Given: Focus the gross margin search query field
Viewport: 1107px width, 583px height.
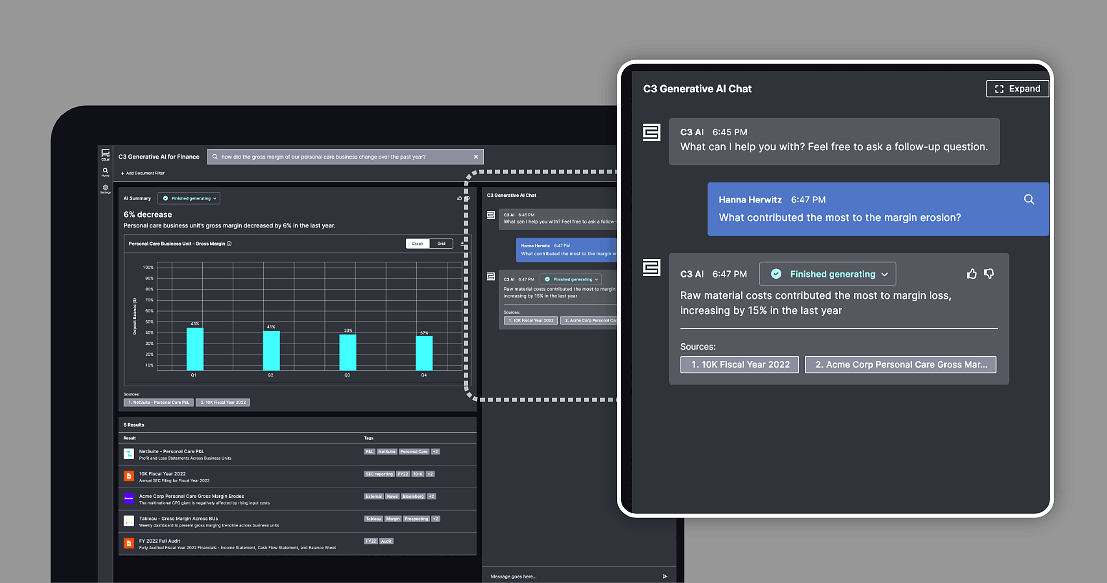Looking at the screenshot, I should [345, 157].
